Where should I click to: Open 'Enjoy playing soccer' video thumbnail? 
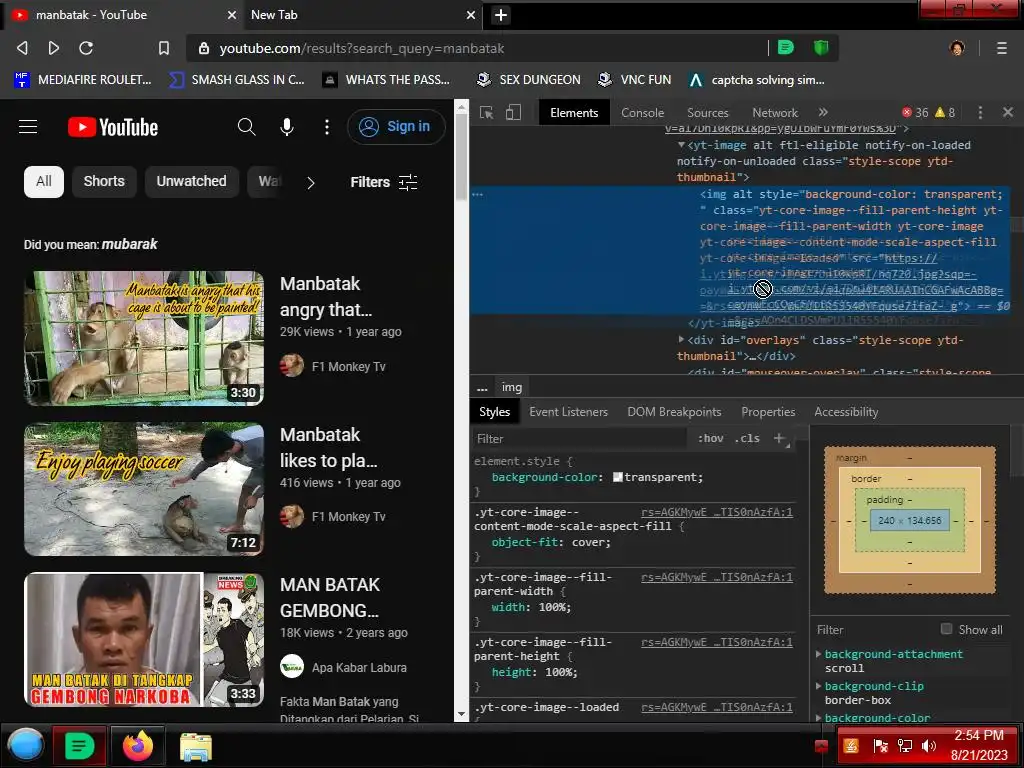144,488
